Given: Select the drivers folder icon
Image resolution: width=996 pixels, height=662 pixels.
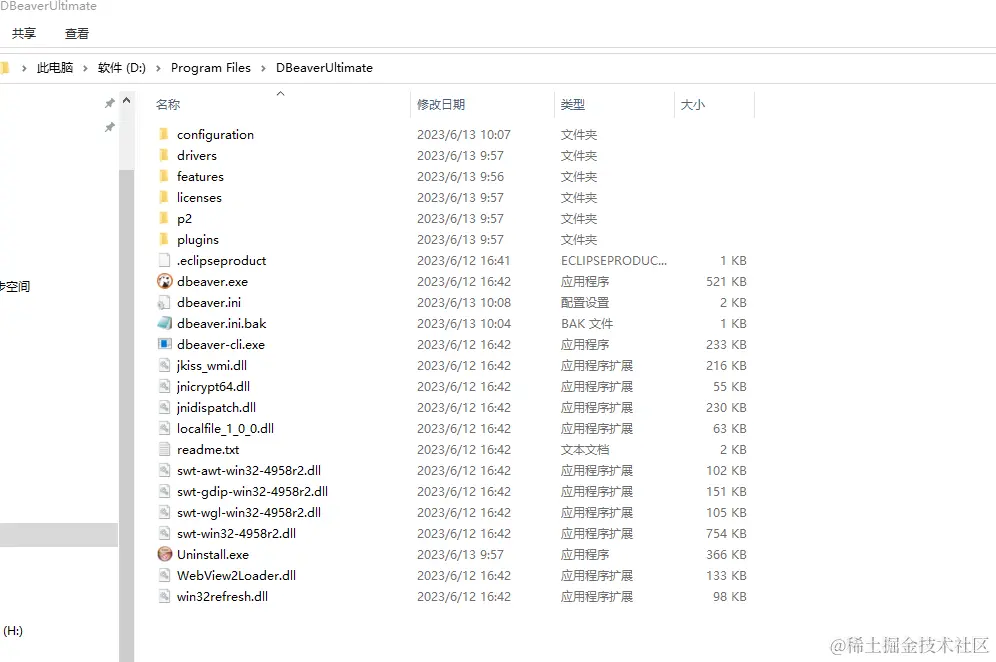Looking at the screenshot, I should coord(164,155).
